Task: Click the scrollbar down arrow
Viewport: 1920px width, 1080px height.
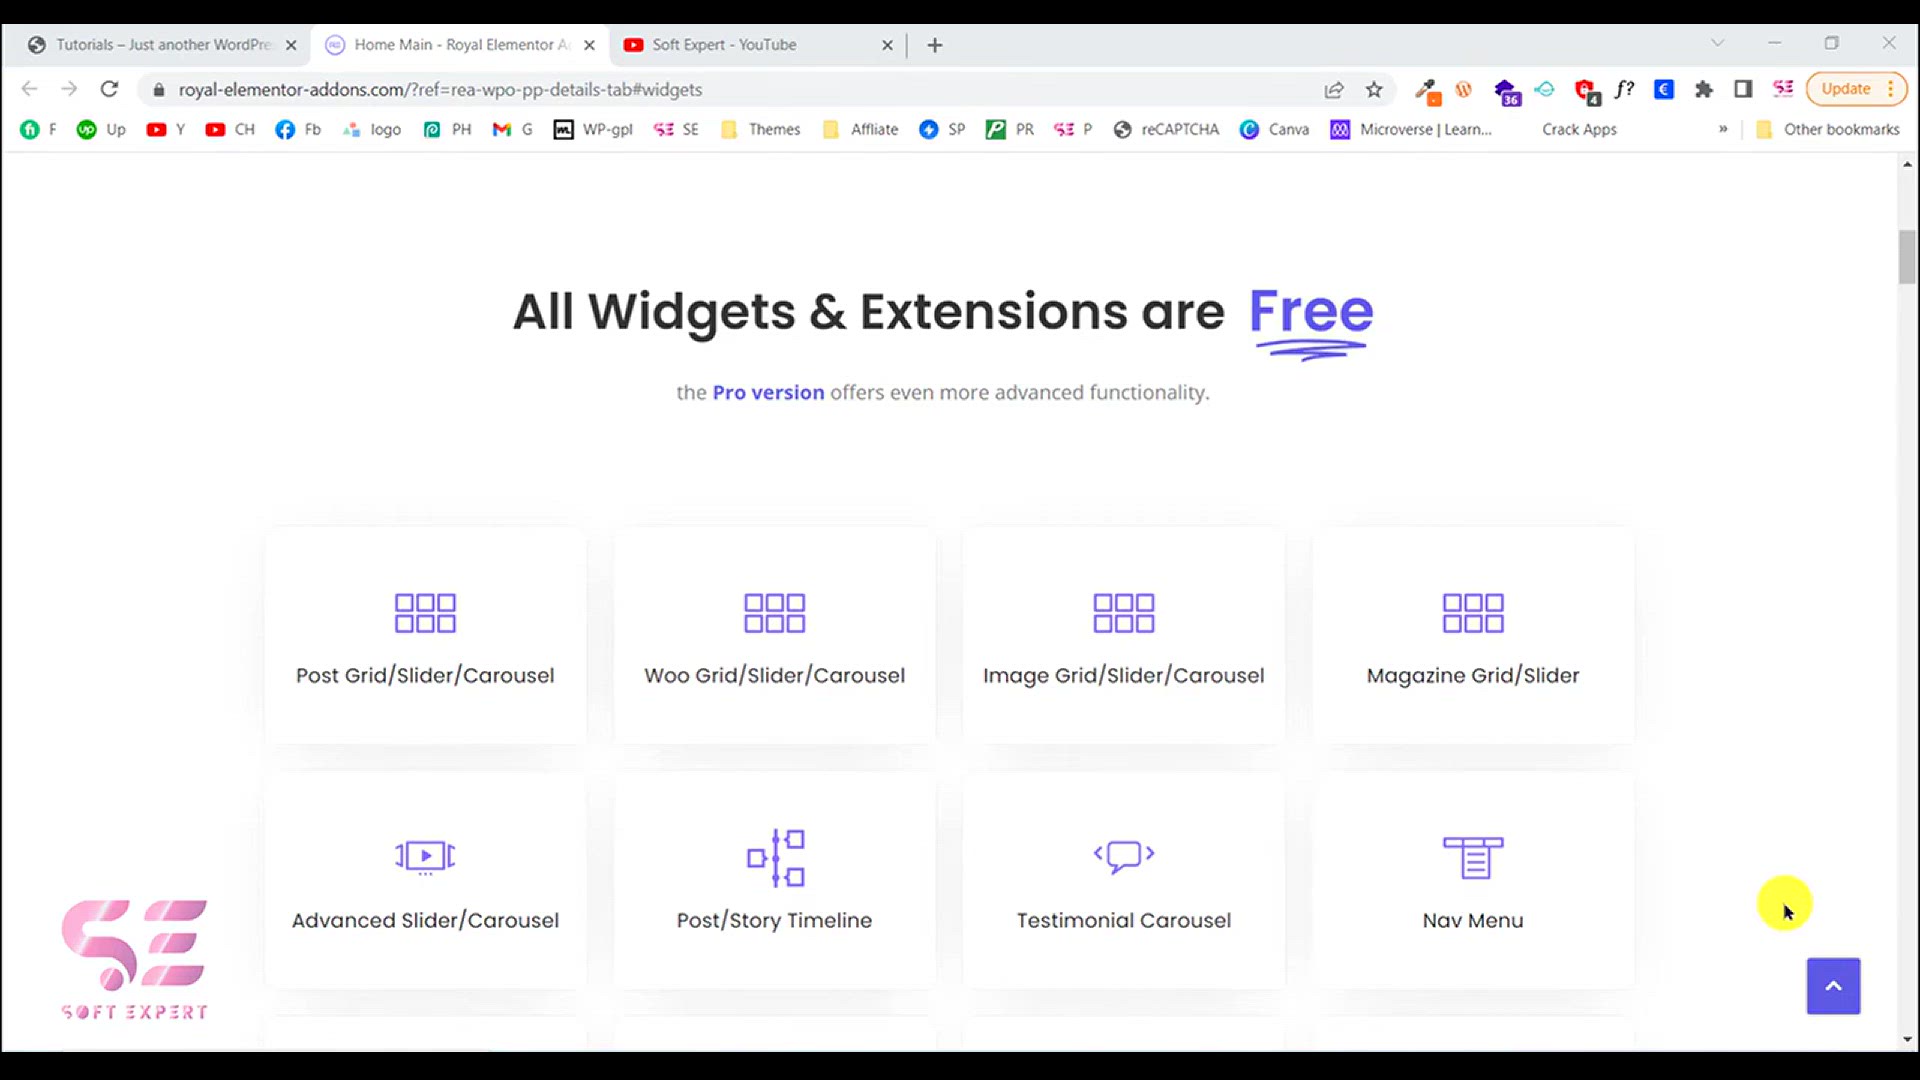Action: tap(1907, 1040)
